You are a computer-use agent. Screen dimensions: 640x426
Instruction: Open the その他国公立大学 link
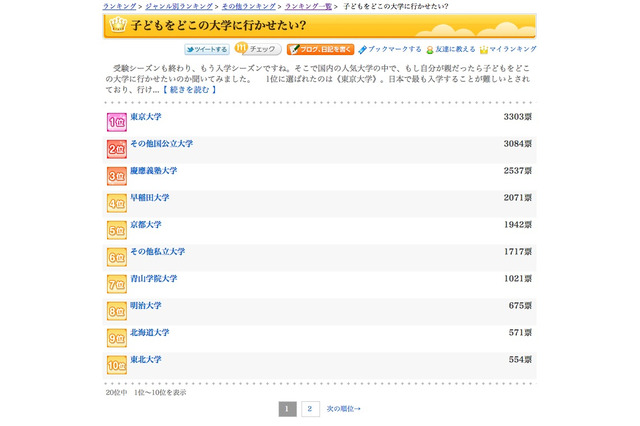[162, 144]
